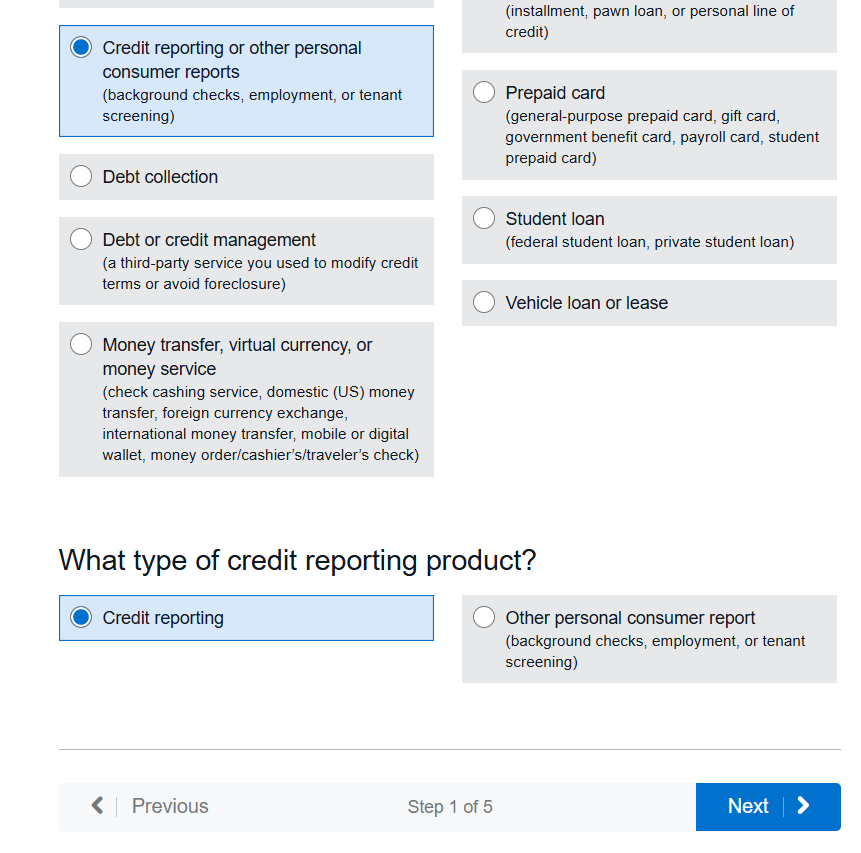This screenshot has width=861, height=853.
Task: Choose the Prepaid card radio option
Action: pyautogui.click(x=484, y=92)
